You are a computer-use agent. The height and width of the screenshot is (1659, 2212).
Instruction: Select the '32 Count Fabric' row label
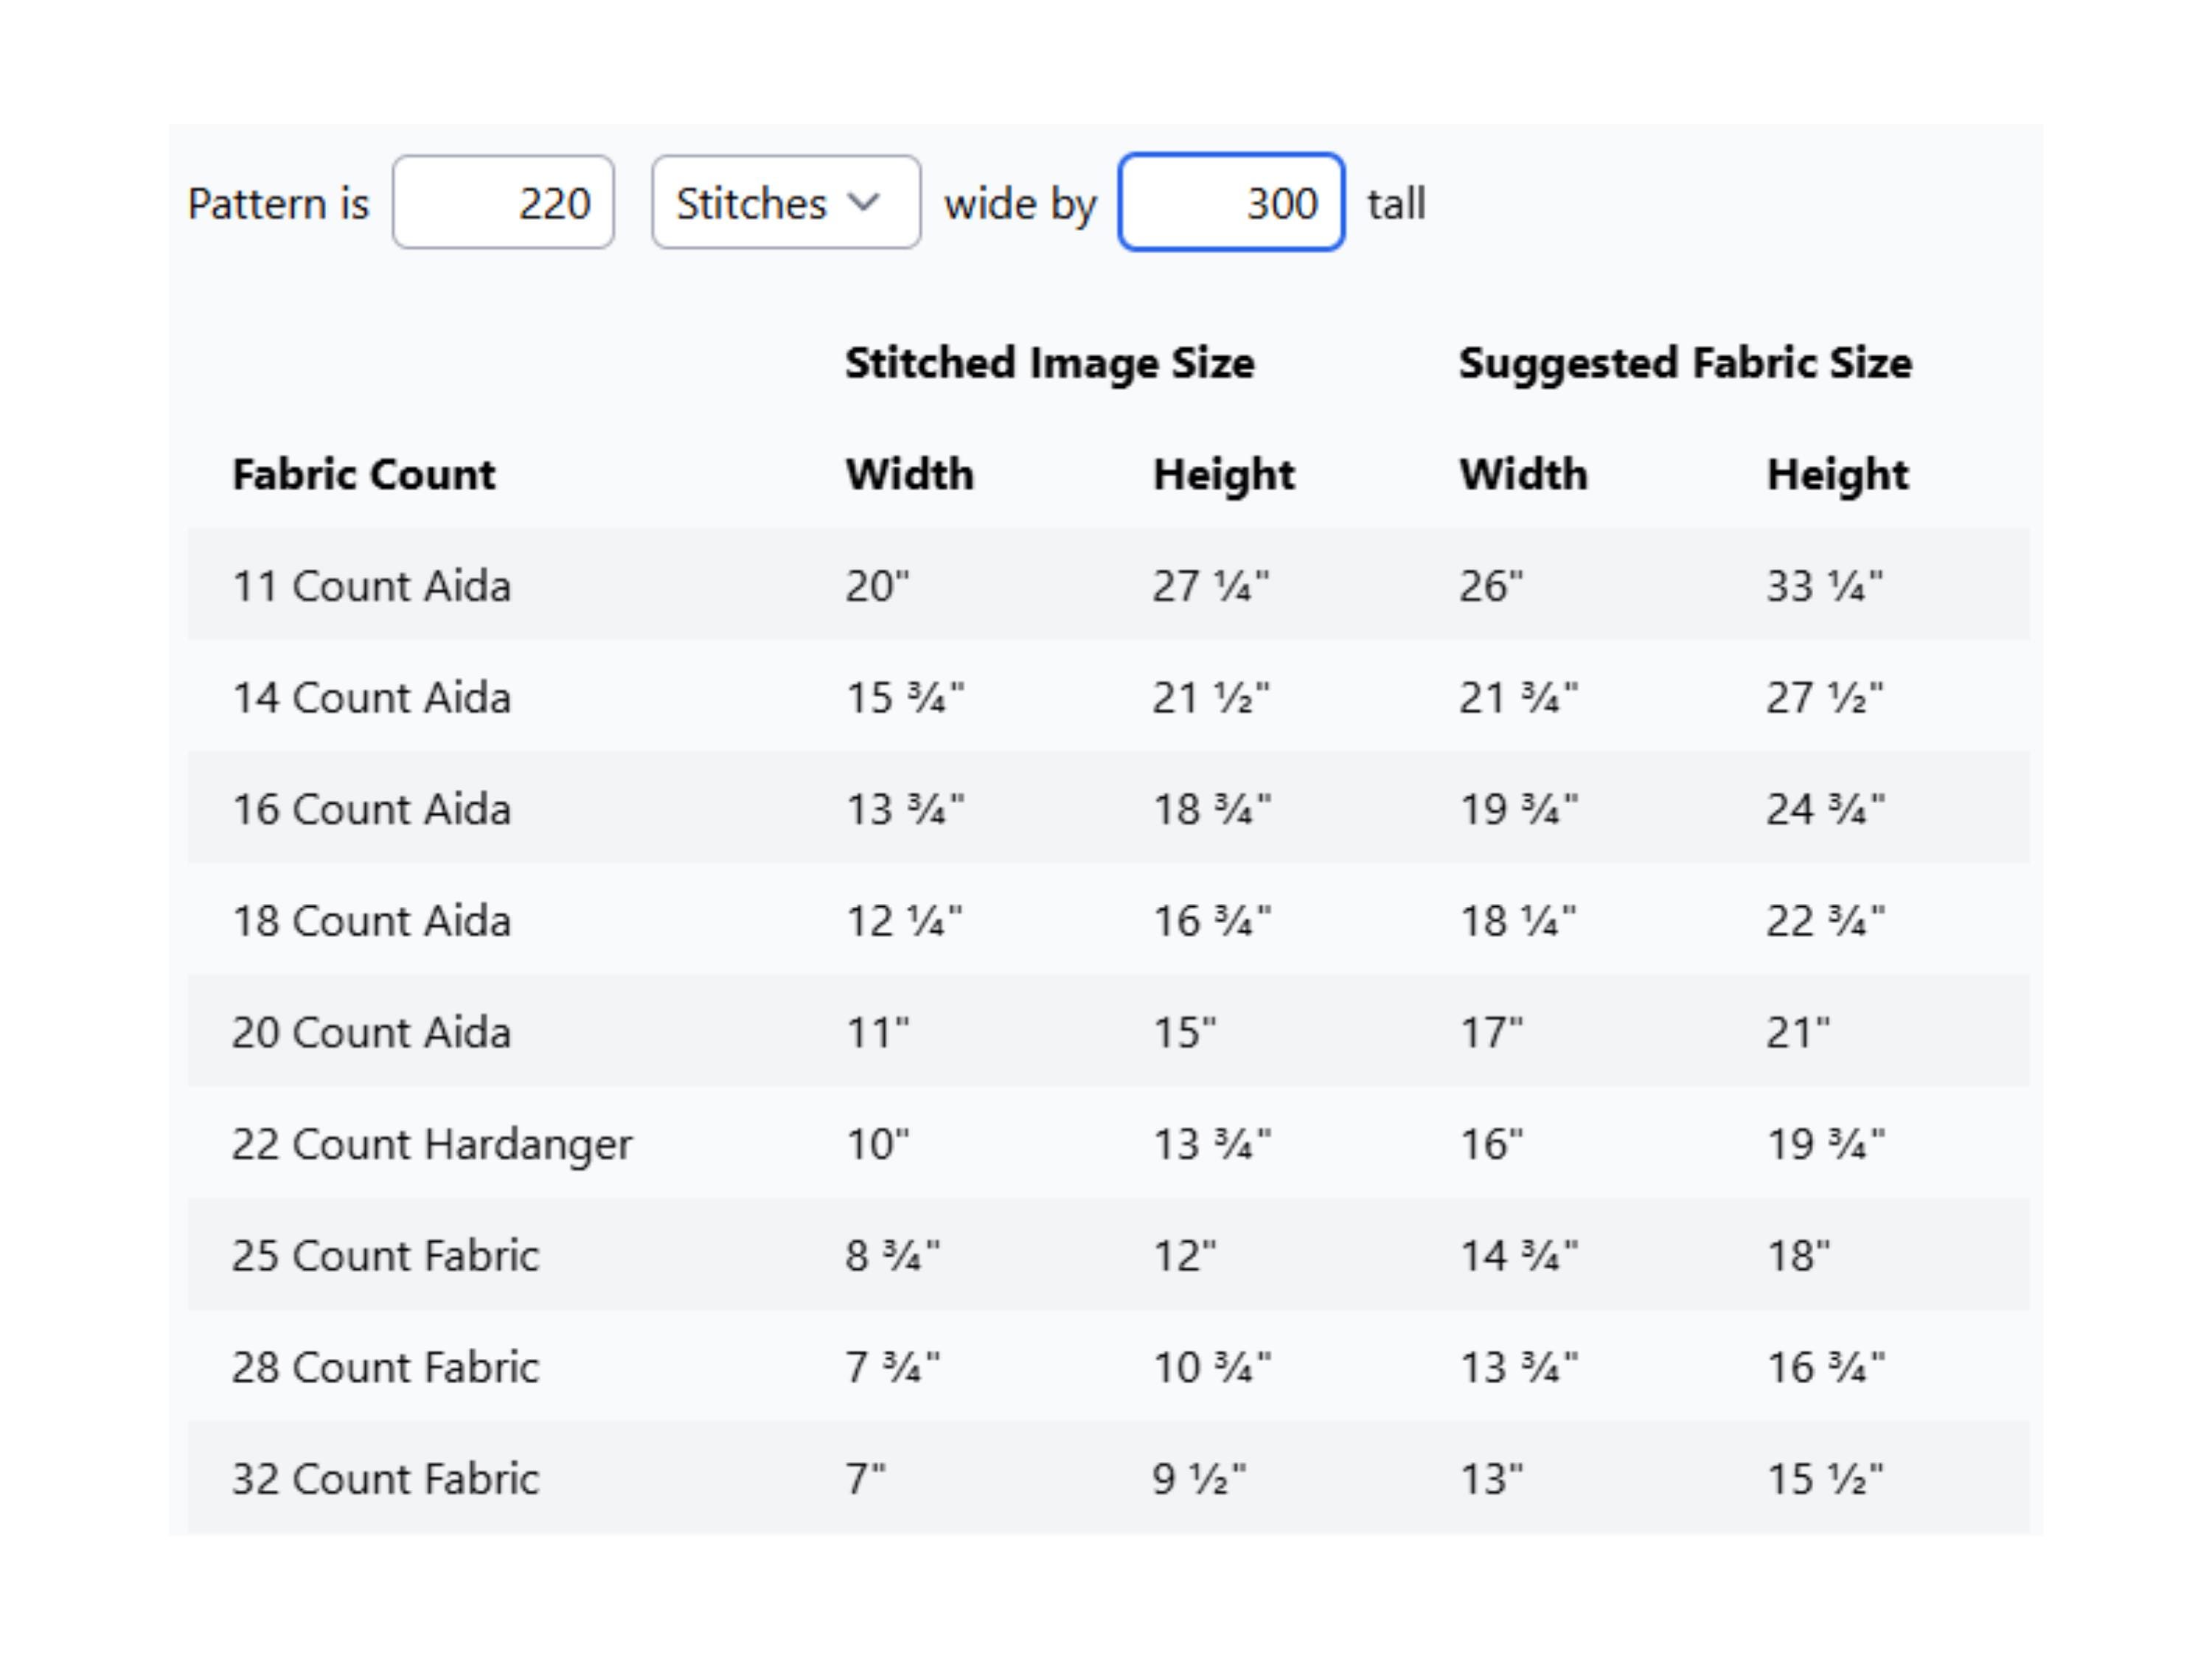[385, 1479]
